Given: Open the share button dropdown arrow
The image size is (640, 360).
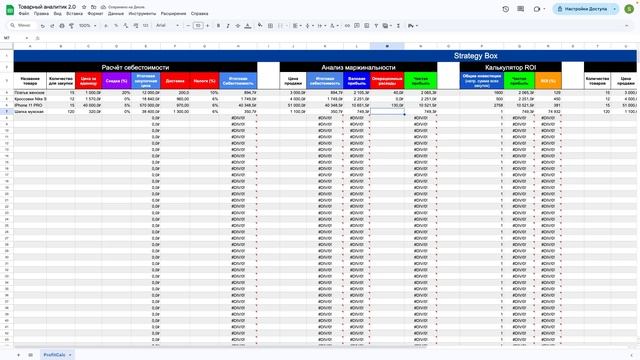Looking at the screenshot, I should (x=615, y=9).
